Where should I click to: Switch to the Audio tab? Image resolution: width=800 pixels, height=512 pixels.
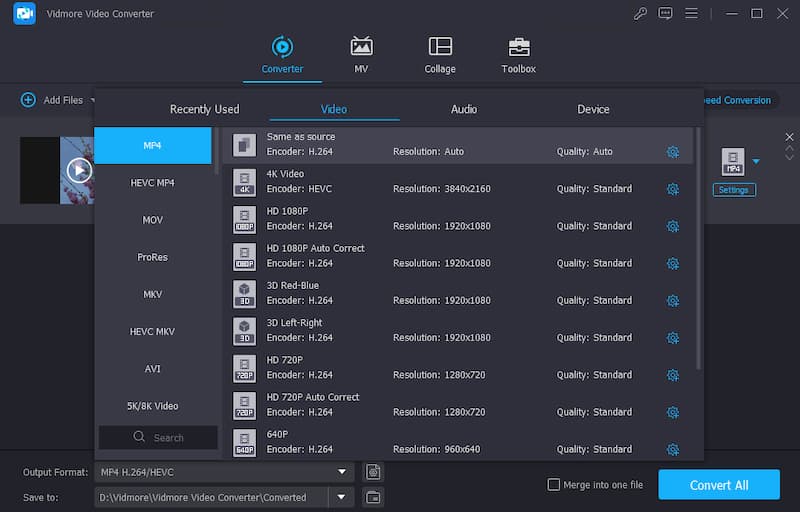(x=464, y=109)
